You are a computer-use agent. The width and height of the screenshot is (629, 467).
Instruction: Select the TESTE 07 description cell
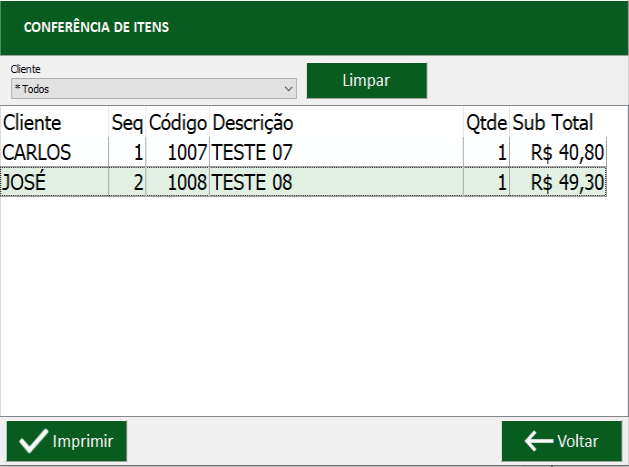click(336, 152)
